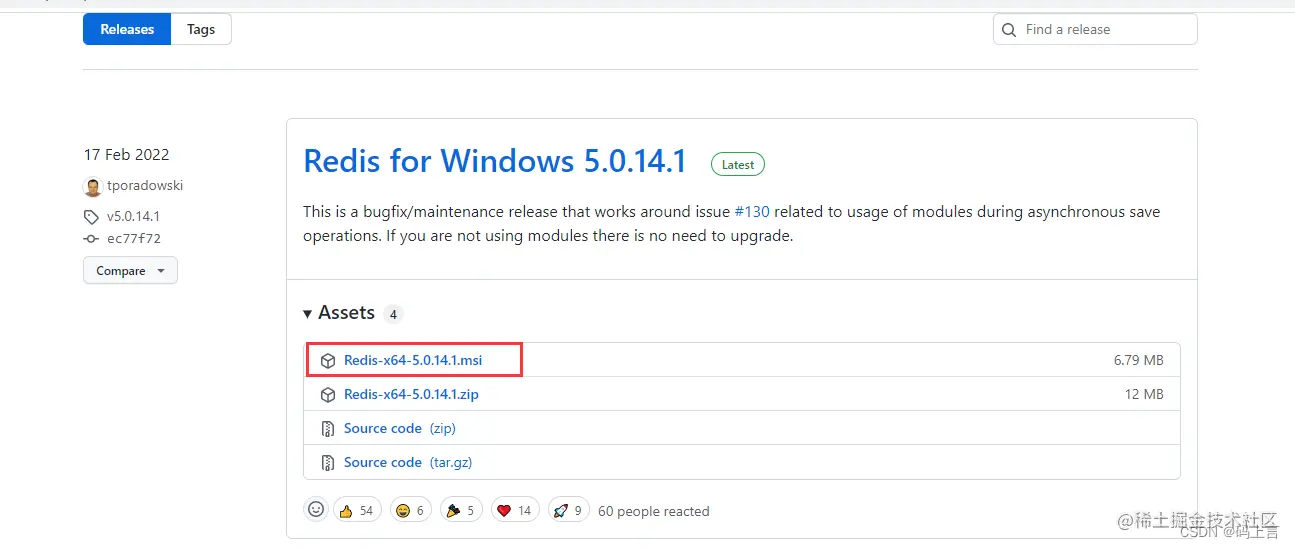This screenshot has width=1295, height=548.
Task: Open the Redis for Windows 5.0.14.1 release title
Action: pyautogui.click(x=495, y=161)
